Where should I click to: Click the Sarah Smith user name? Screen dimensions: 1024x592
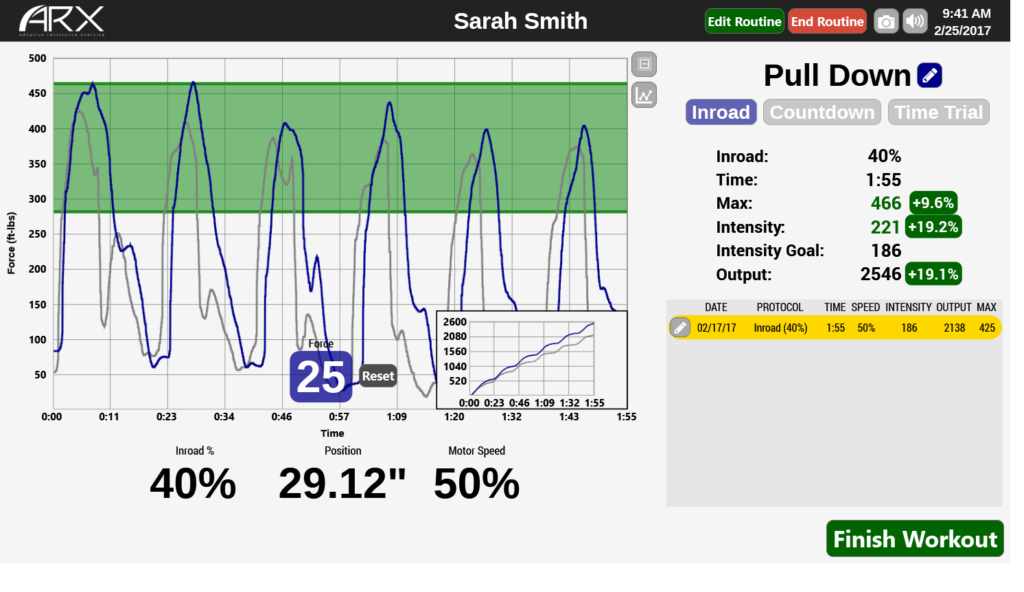tap(520, 21)
